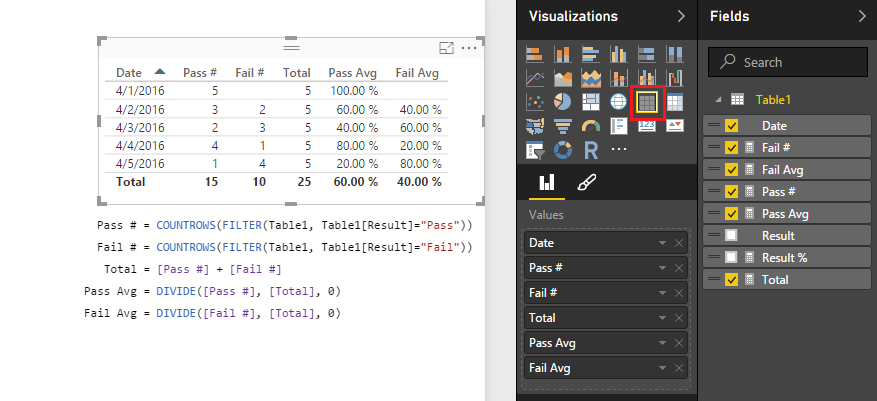The height and width of the screenshot is (401, 877).
Task: Open dropdown arrow for Fail Avg value field
Action: click(x=663, y=369)
